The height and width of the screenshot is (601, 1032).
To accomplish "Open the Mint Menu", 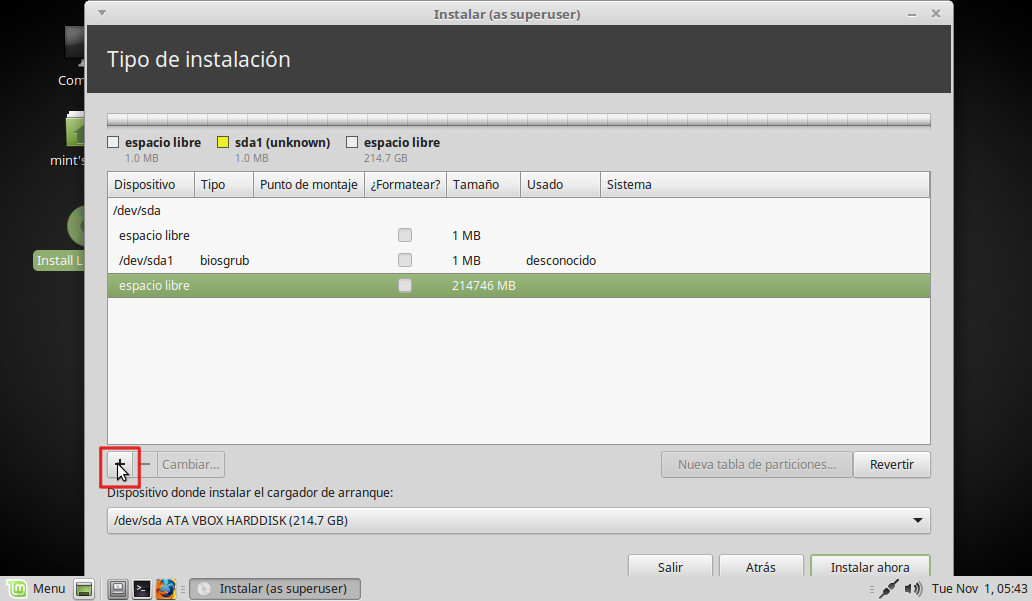I will pos(37,589).
